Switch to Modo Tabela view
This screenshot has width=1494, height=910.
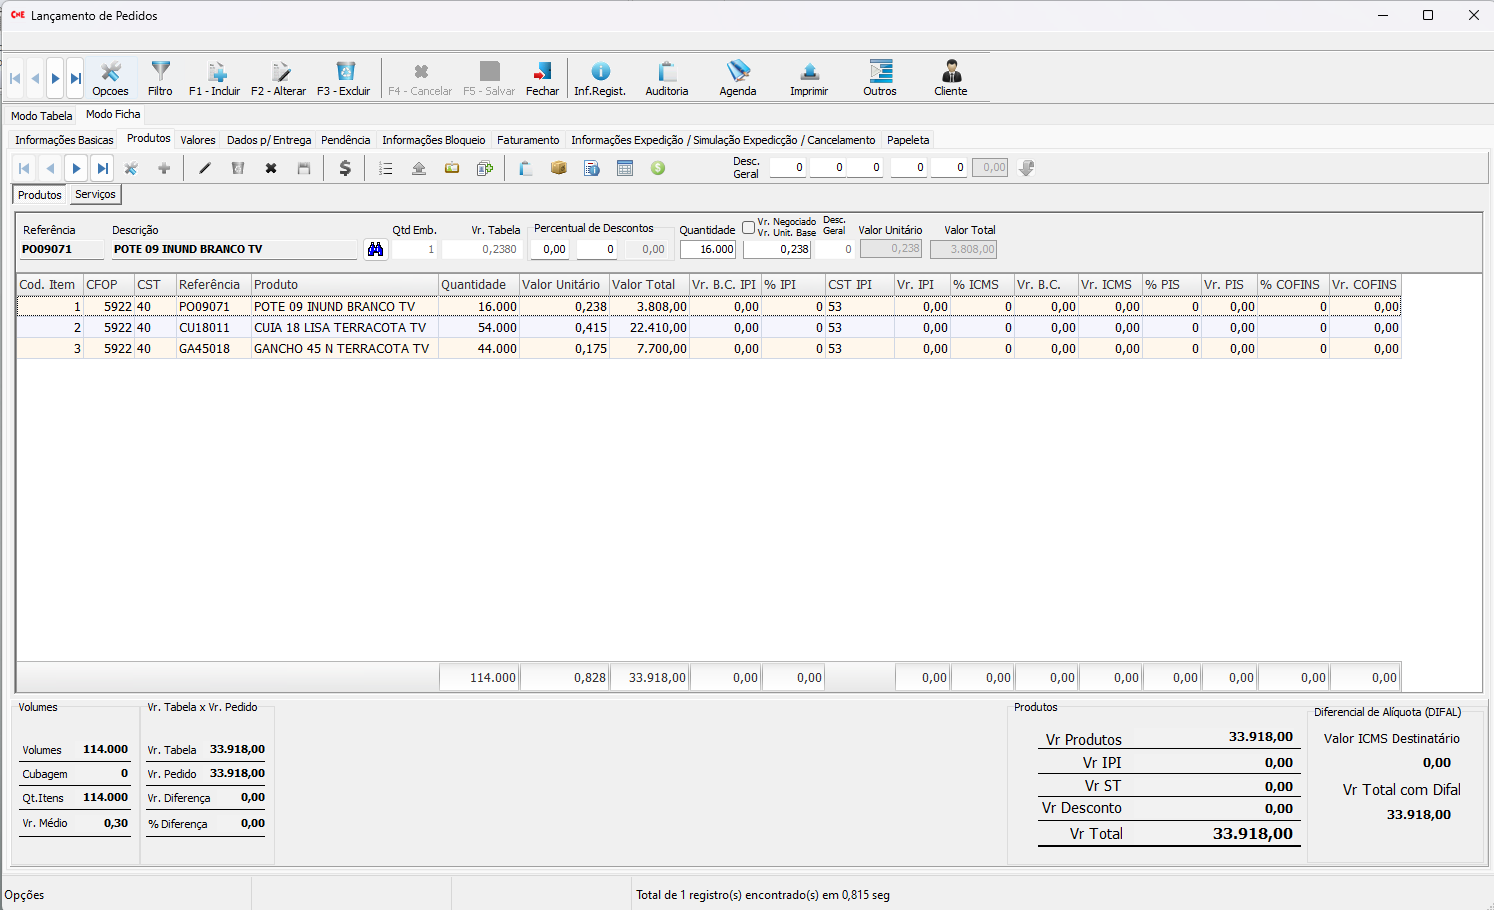pos(42,116)
